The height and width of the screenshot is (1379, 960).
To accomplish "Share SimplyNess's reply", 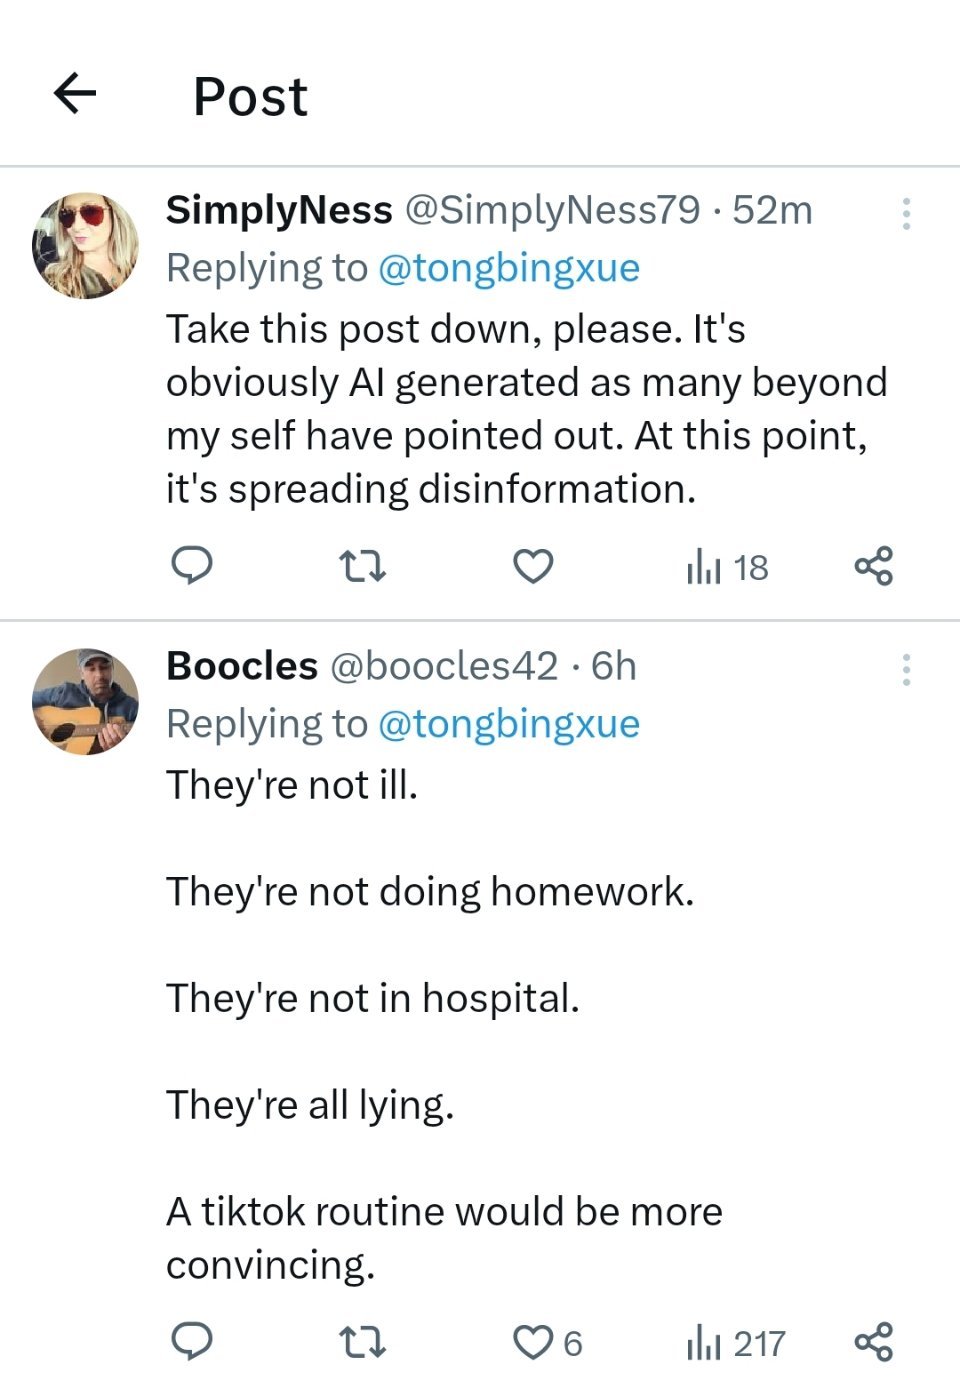I will (874, 566).
